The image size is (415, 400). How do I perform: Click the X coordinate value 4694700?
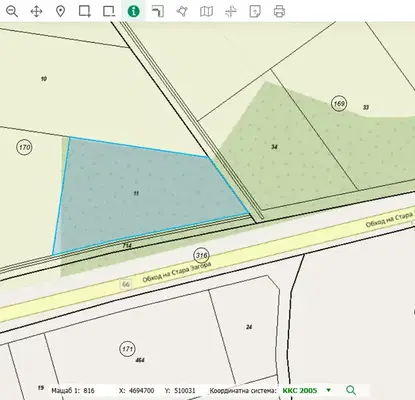tap(141, 391)
